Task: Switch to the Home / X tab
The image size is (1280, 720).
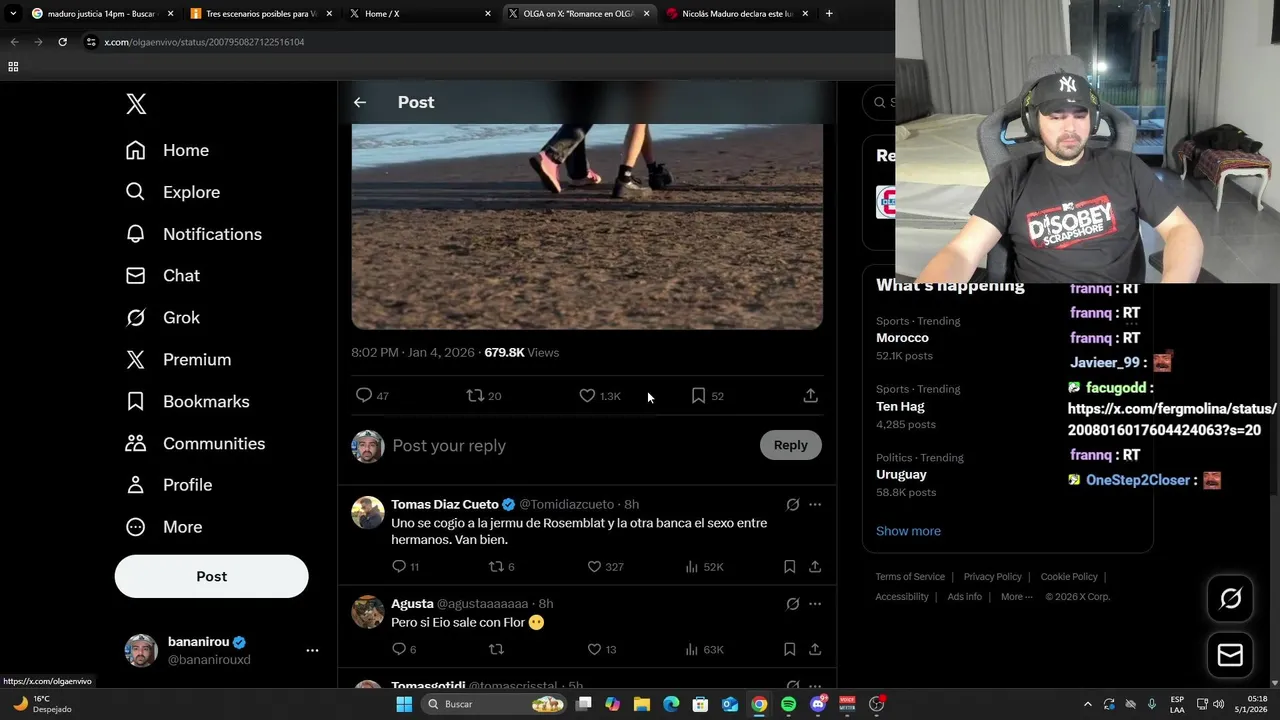Action: (x=418, y=14)
